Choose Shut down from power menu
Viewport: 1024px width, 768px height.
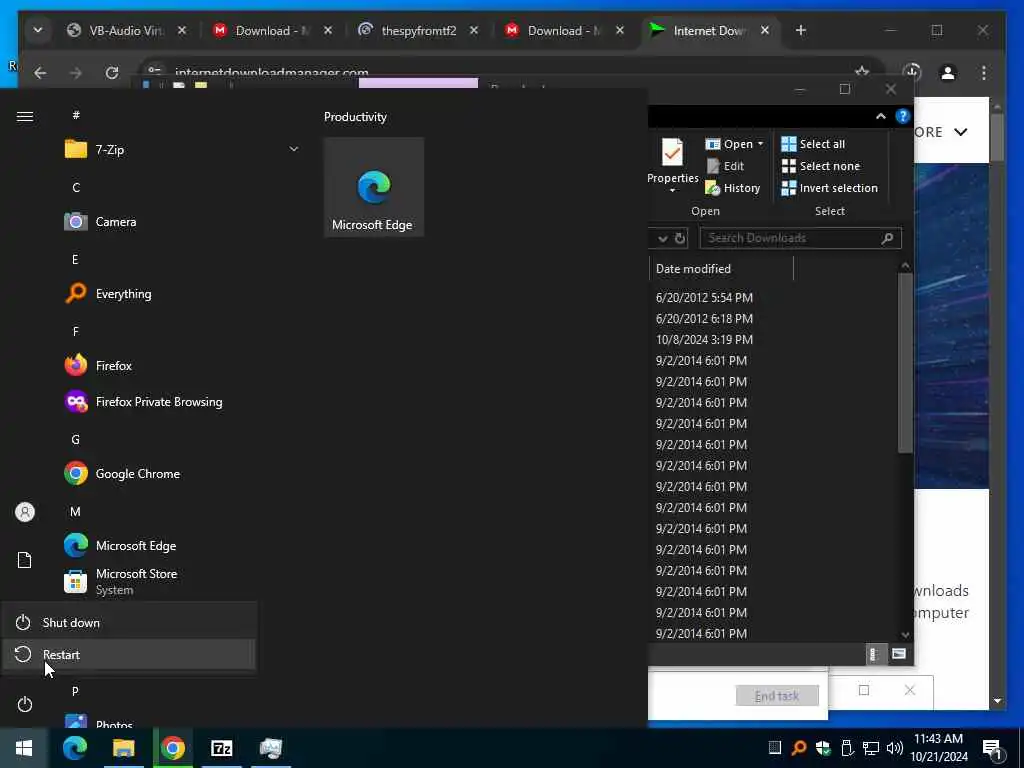click(x=129, y=622)
